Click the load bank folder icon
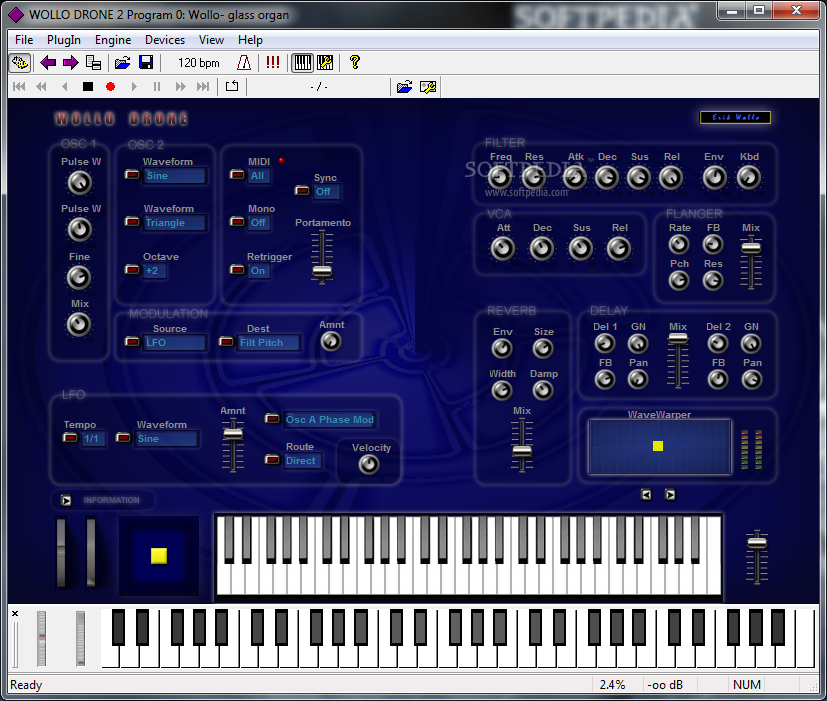 click(x=122, y=63)
